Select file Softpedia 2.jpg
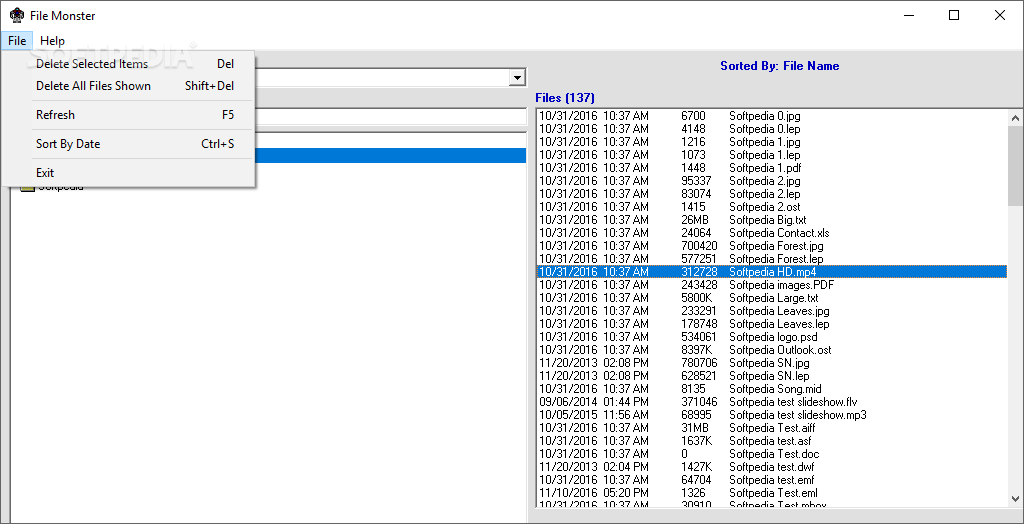Image resolution: width=1024 pixels, height=524 pixels. [771, 181]
